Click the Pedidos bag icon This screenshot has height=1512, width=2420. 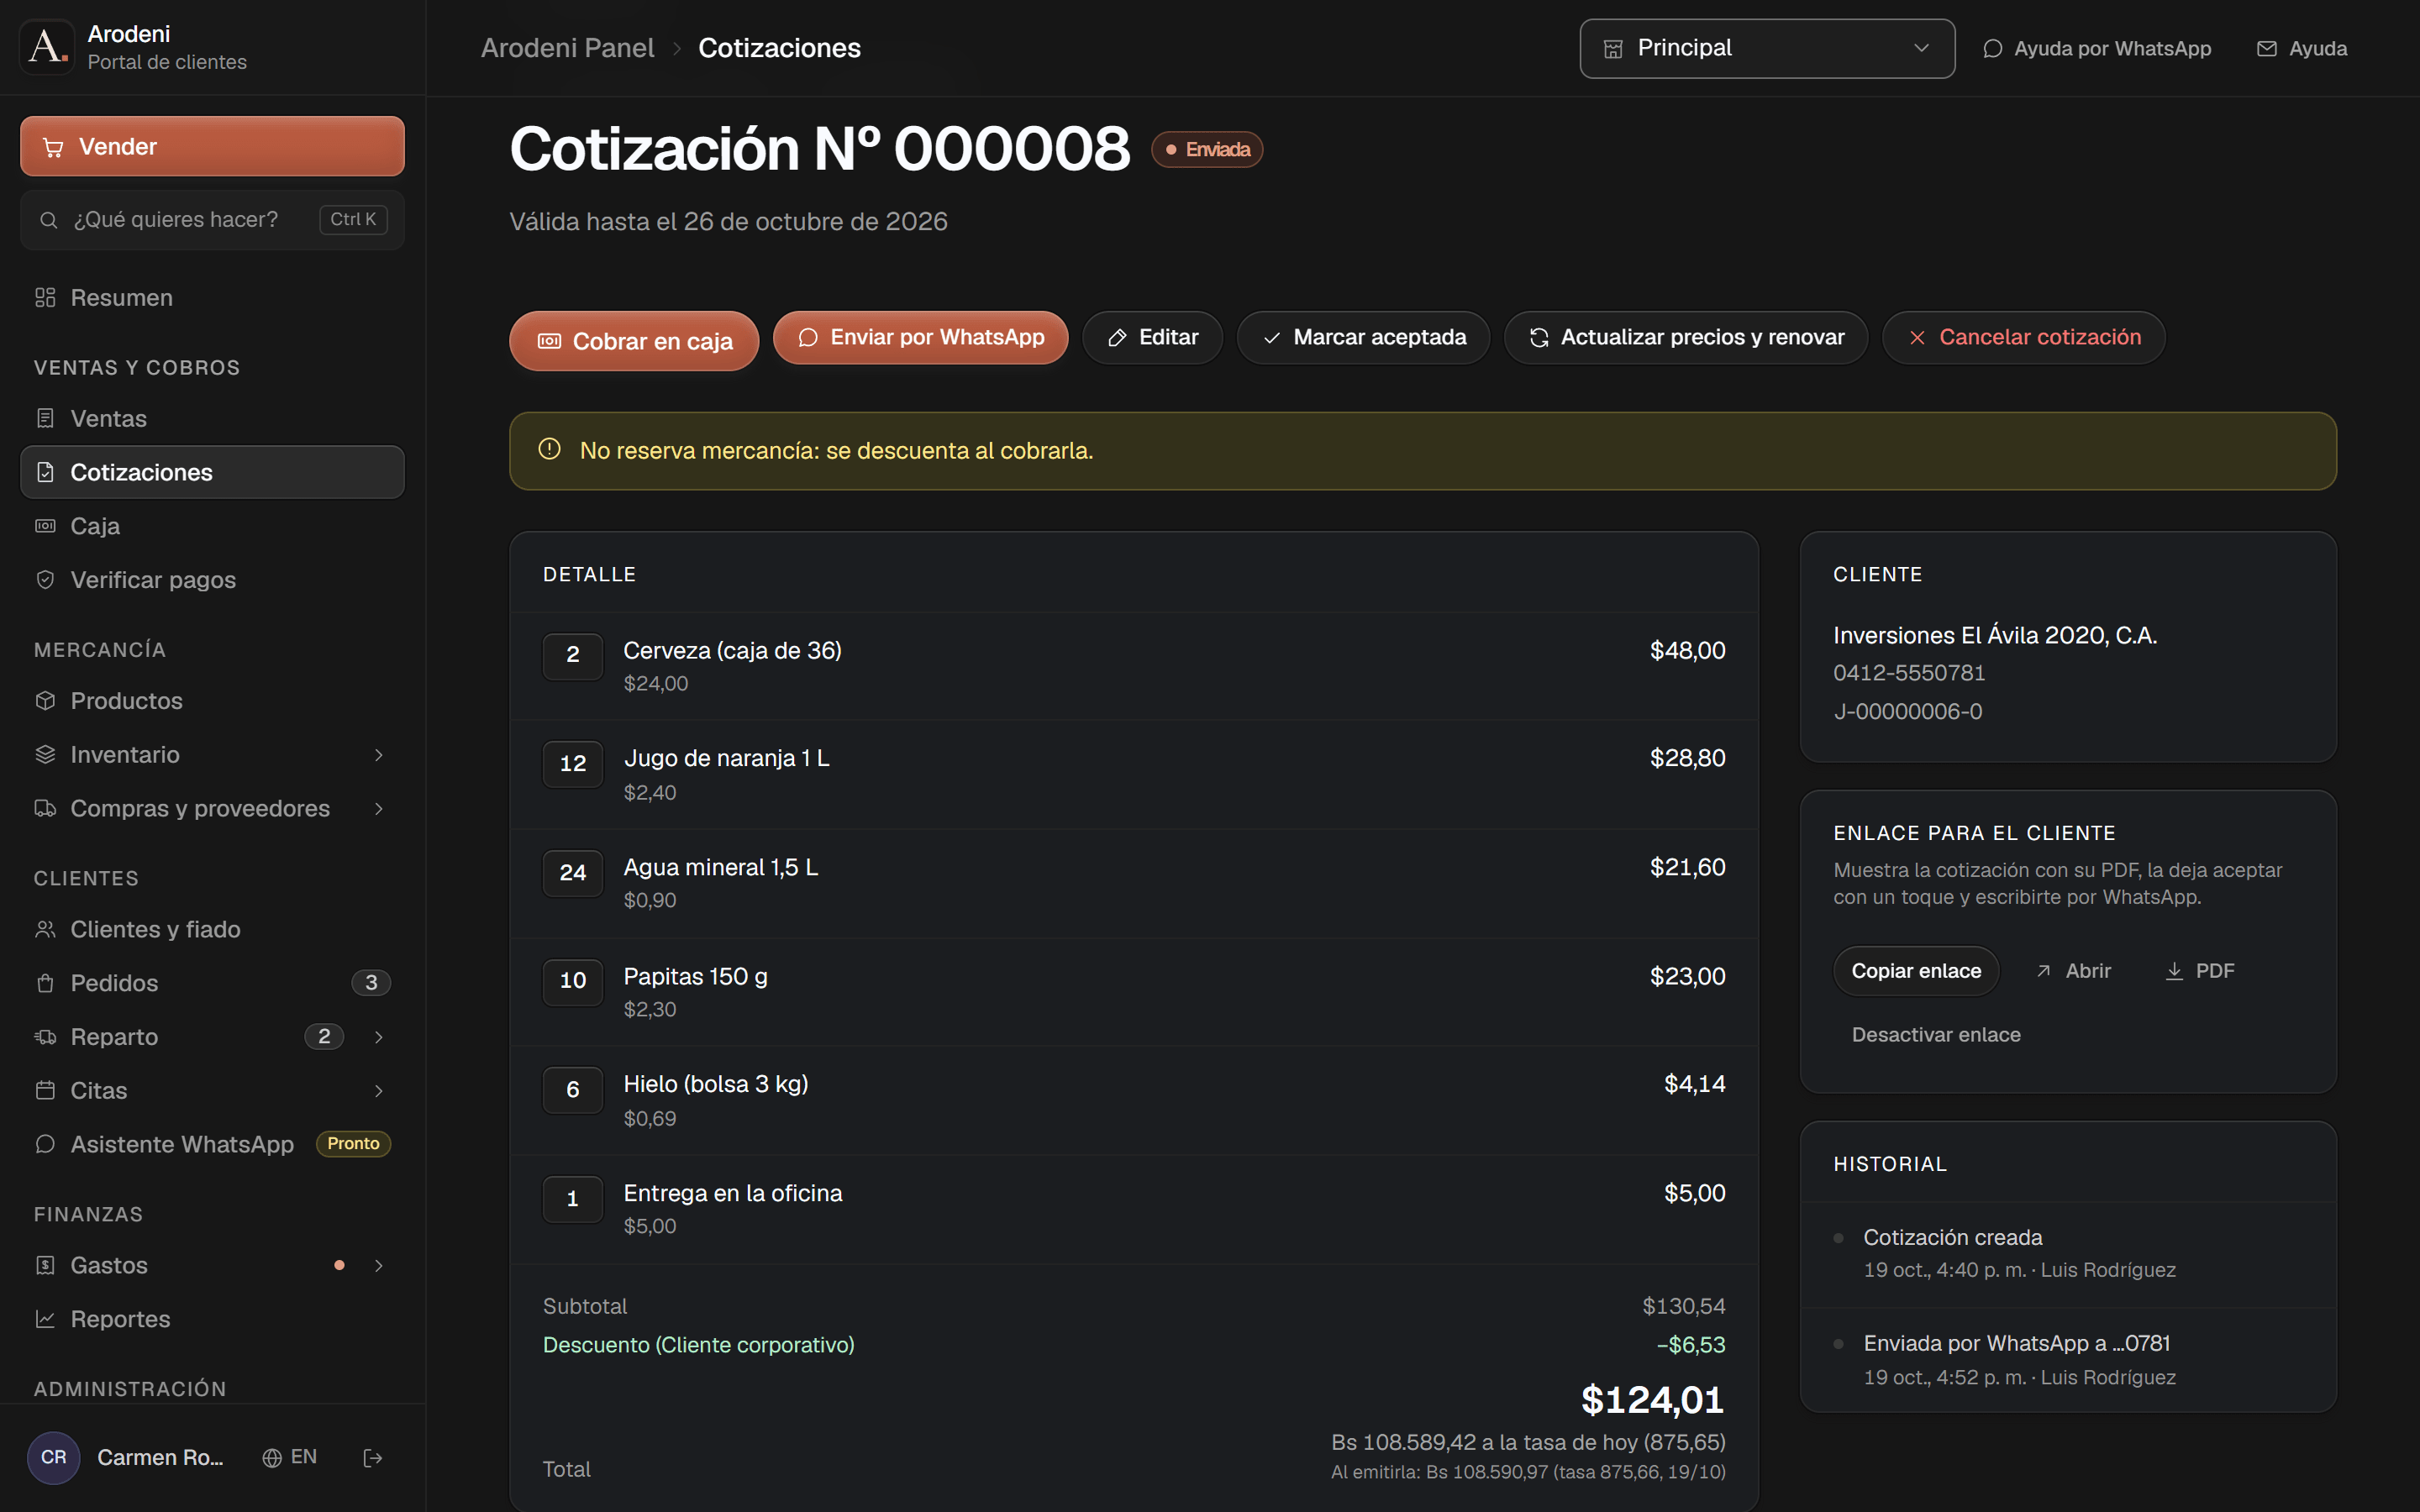click(45, 983)
